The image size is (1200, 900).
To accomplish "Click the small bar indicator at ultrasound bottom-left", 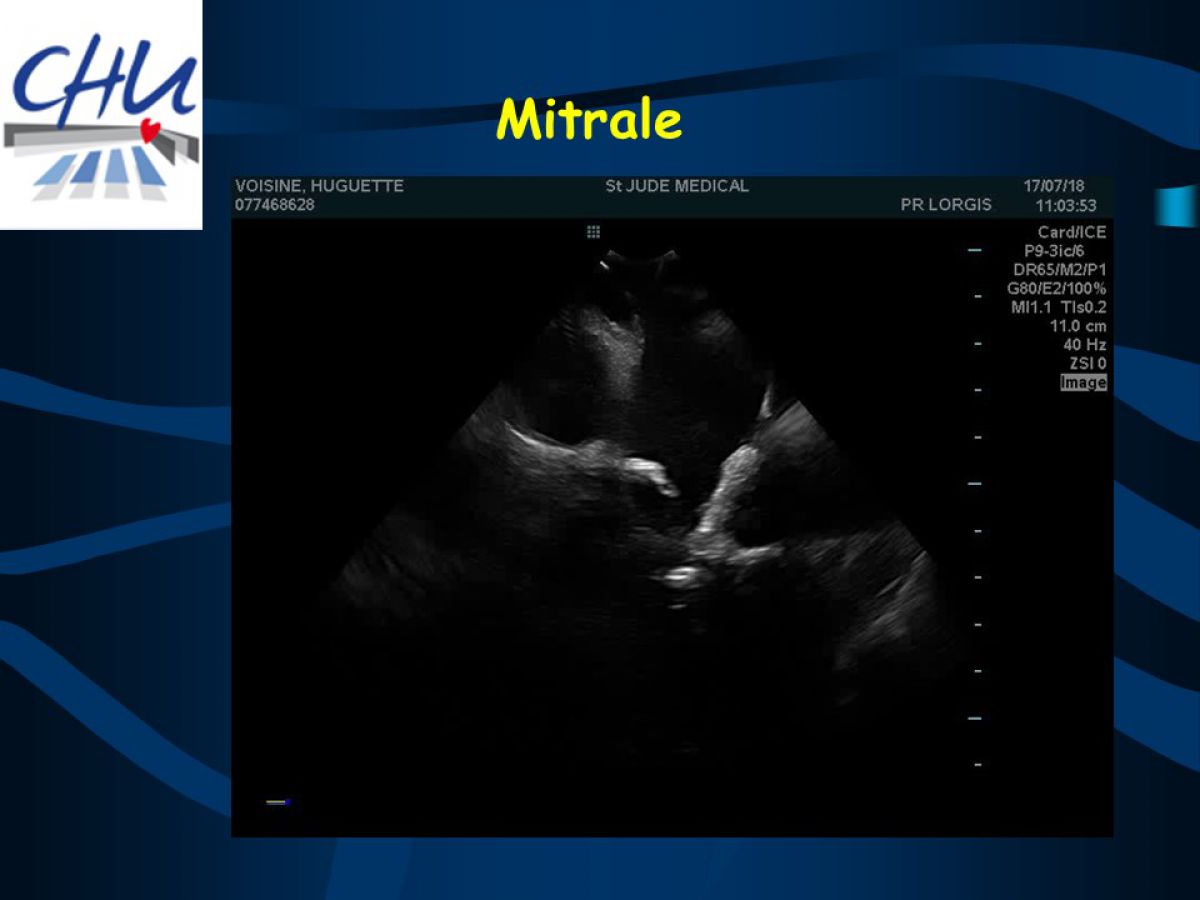I will point(278,802).
